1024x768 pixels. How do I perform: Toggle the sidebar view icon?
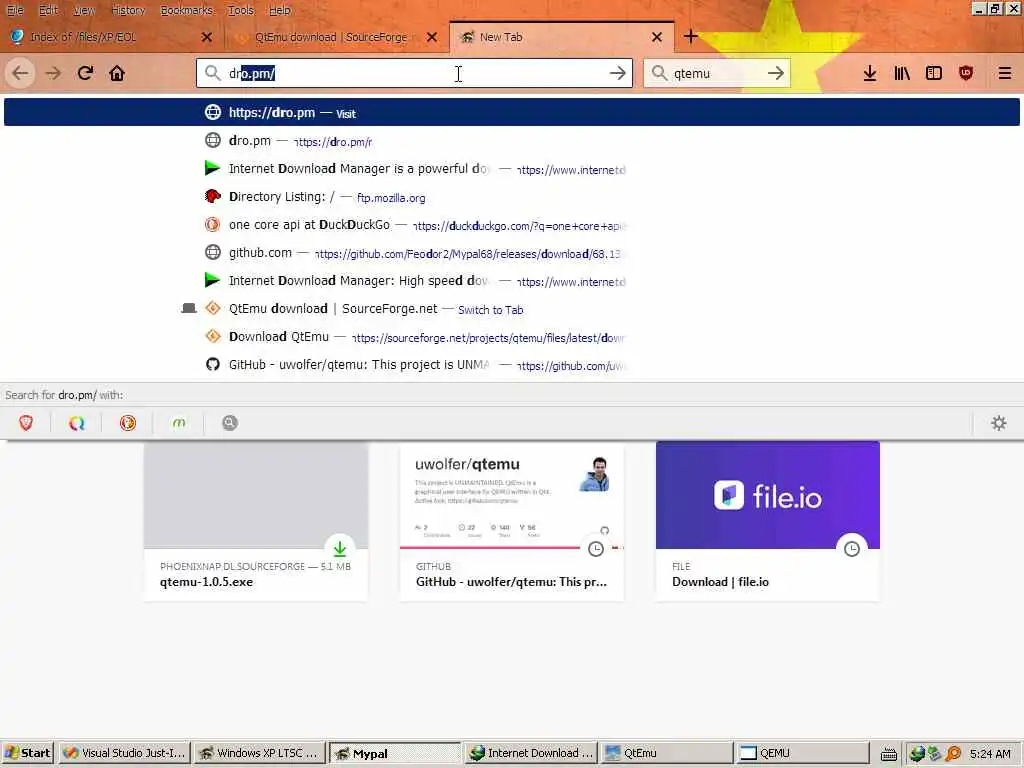pyautogui.click(x=934, y=73)
